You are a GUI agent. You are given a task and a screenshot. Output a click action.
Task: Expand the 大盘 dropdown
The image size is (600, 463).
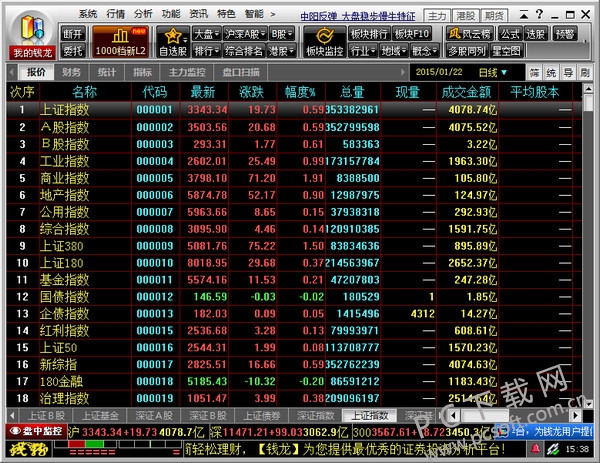[x=207, y=34]
